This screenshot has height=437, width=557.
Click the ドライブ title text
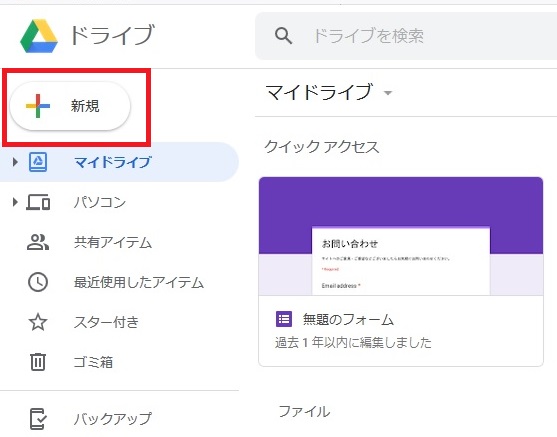point(112,35)
